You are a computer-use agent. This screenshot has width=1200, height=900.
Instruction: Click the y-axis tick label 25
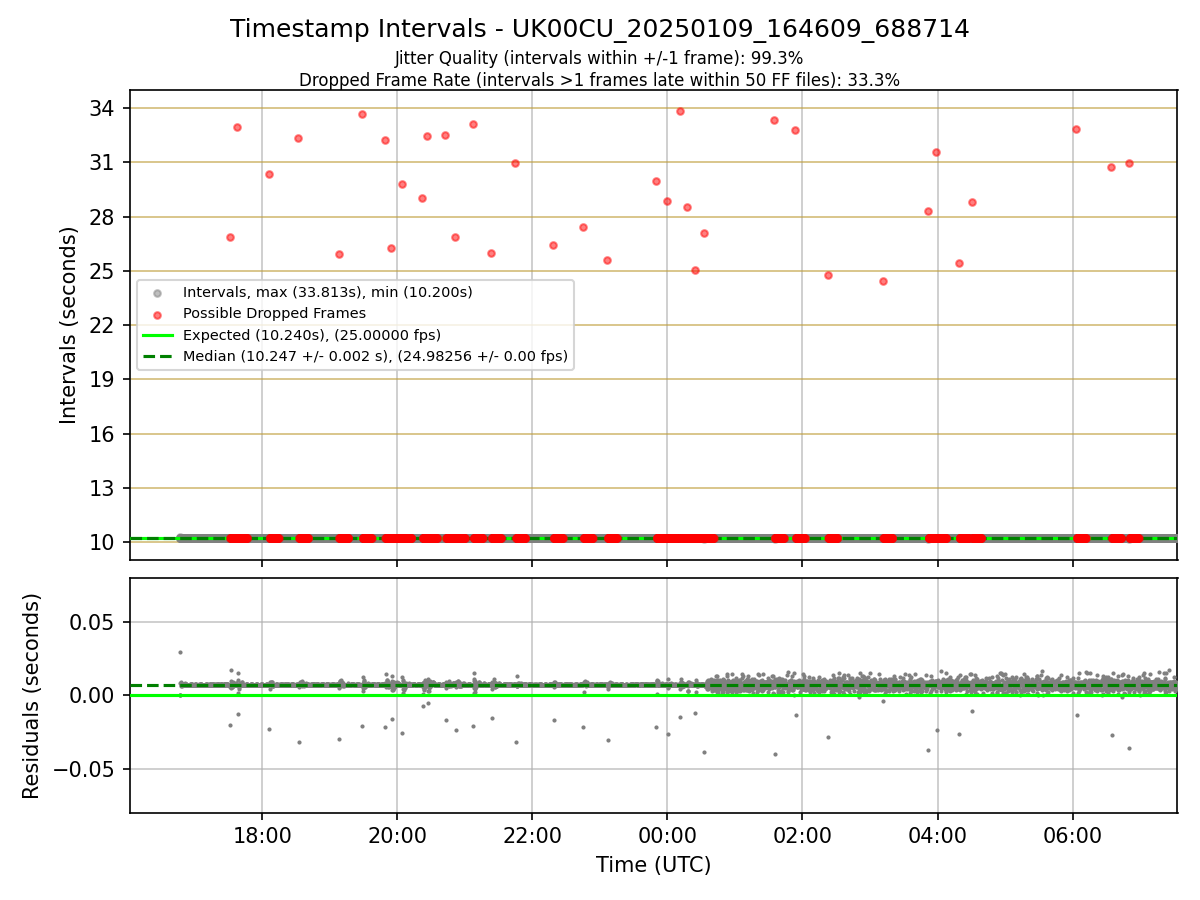point(104,271)
